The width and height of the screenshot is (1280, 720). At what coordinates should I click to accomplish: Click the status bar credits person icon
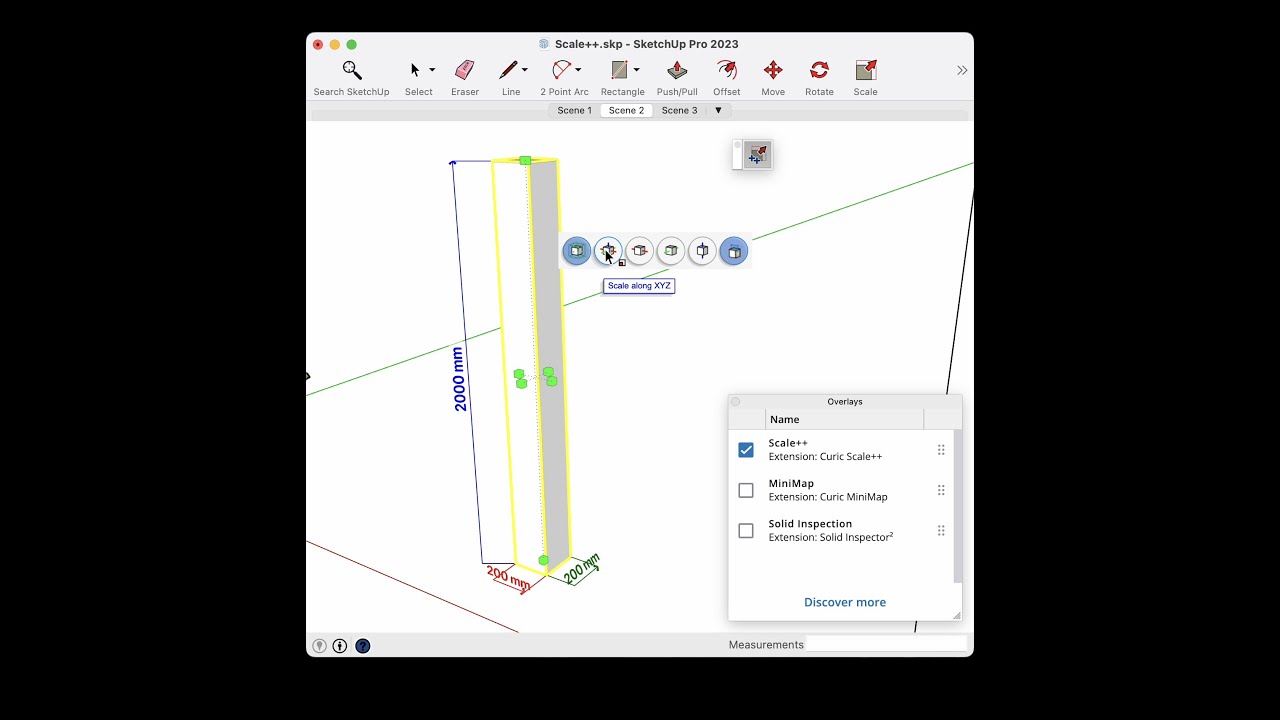[x=340, y=646]
